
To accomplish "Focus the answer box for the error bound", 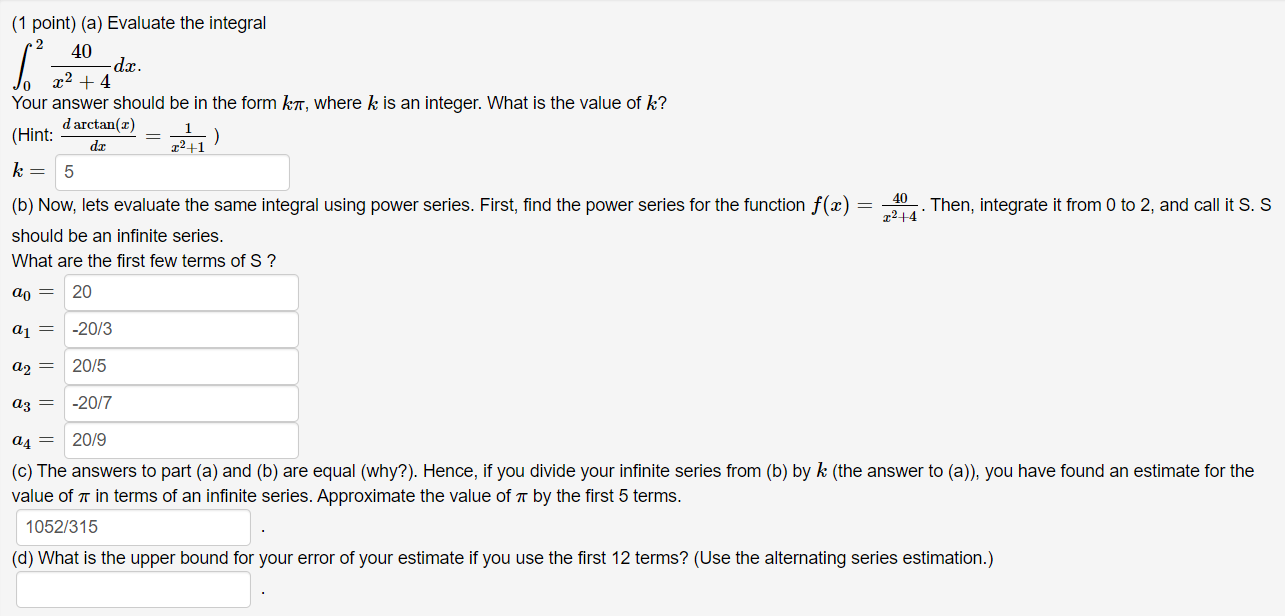I will click(x=133, y=589).
